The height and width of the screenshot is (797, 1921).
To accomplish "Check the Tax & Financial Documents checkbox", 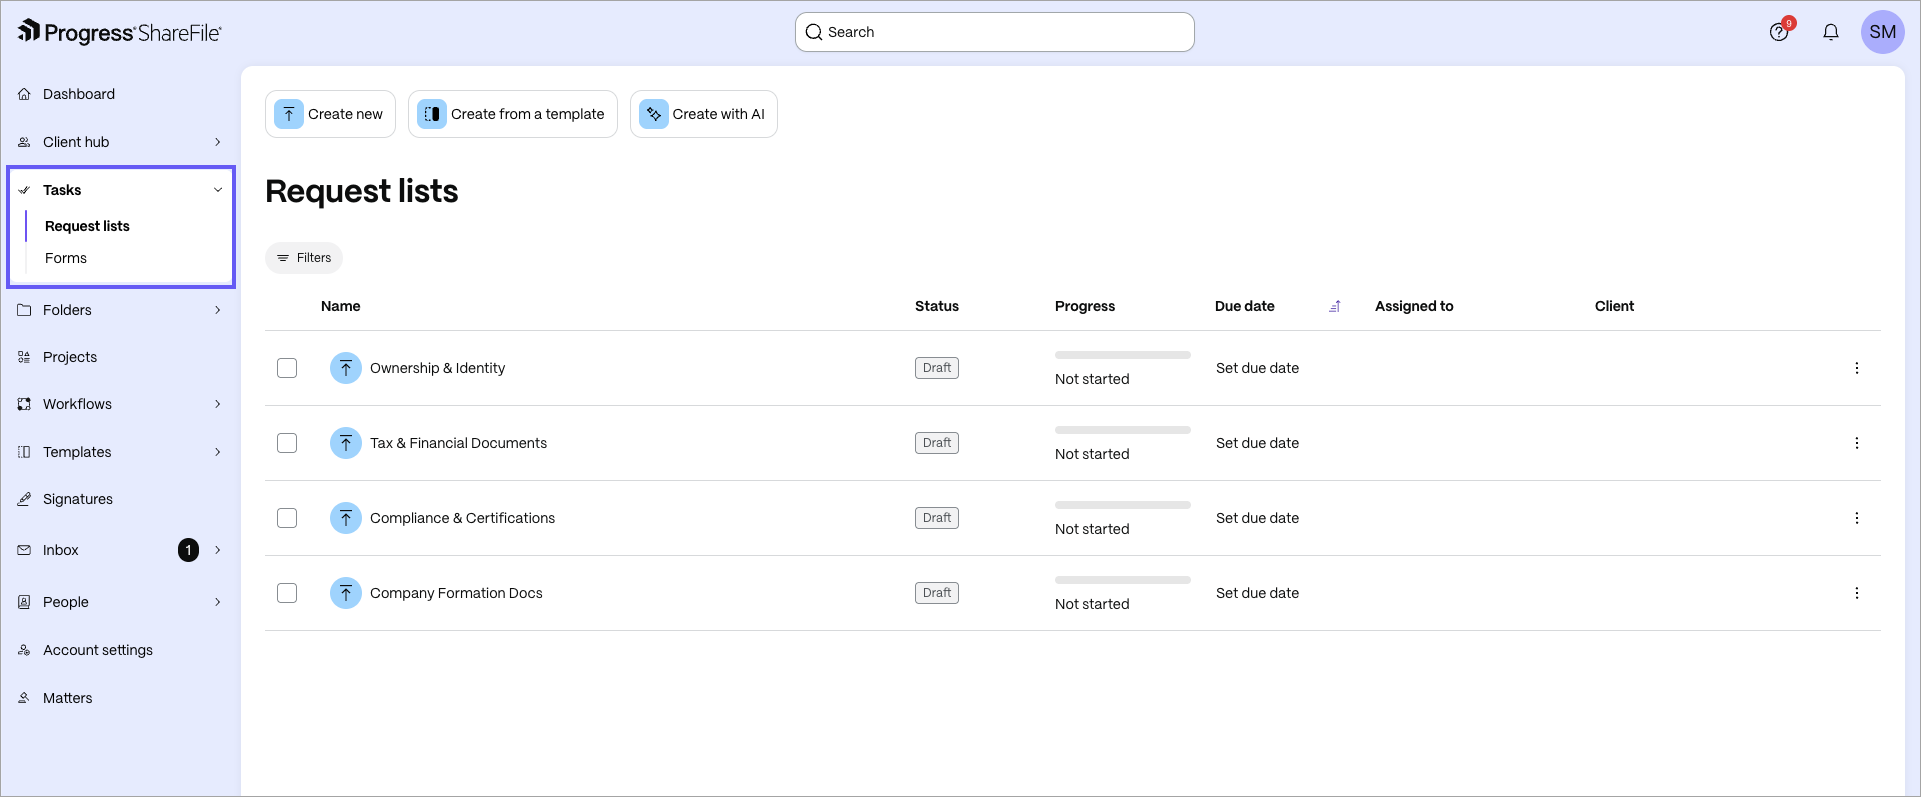I will click(x=287, y=443).
